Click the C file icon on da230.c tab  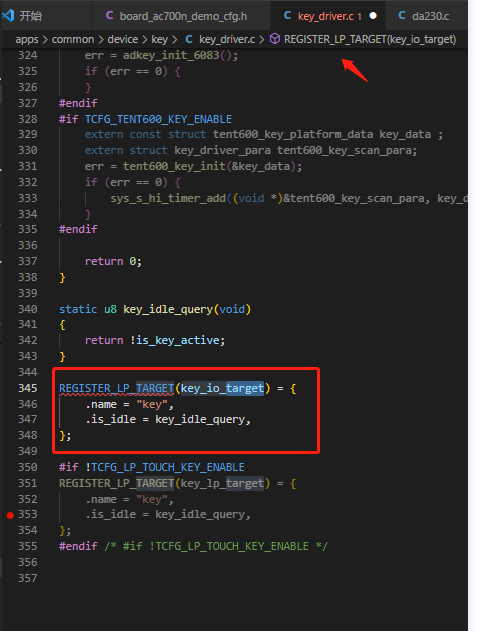click(x=402, y=16)
